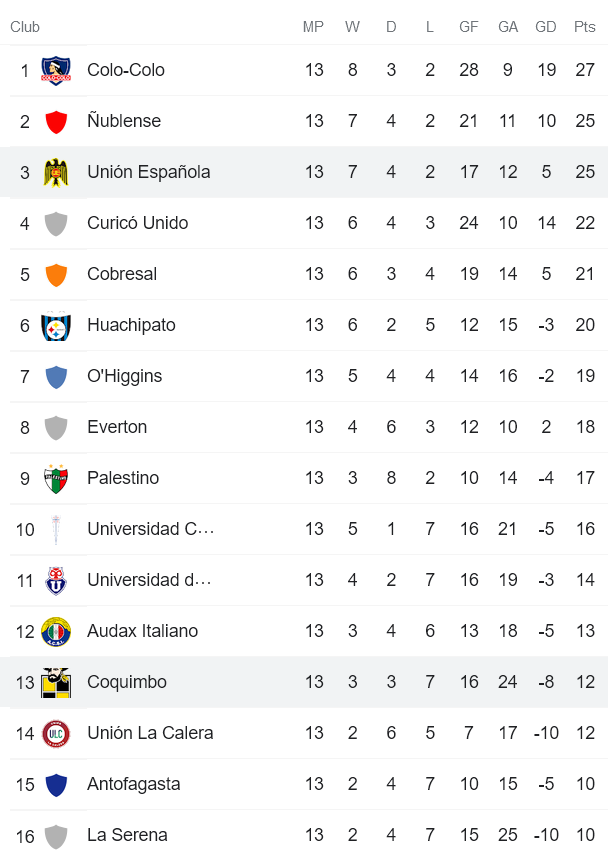608x864 pixels.
Task: Open the La Serena team page
Action: (124, 835)
